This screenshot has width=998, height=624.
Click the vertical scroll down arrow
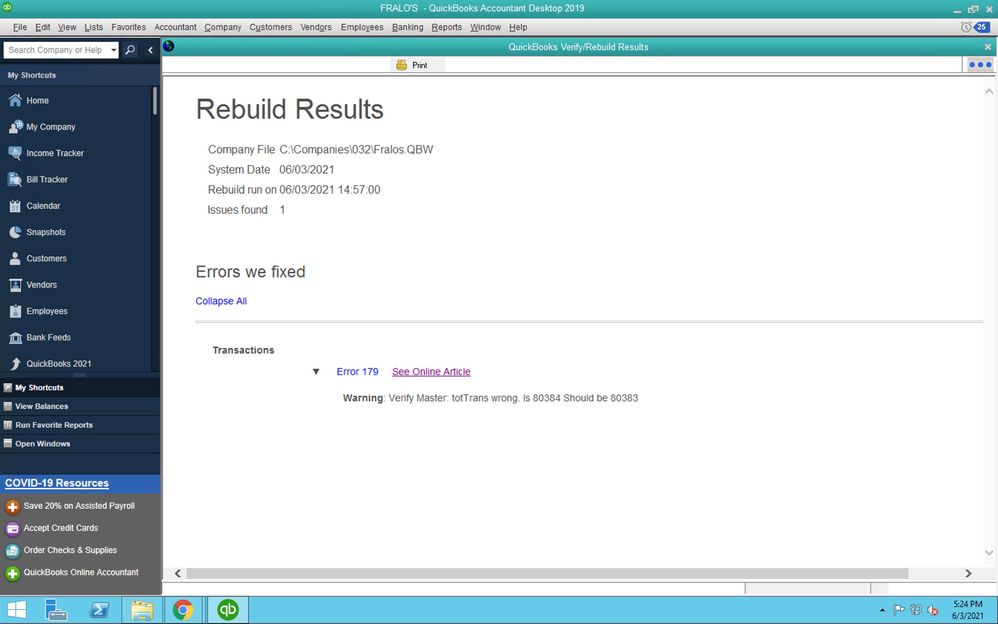[x=988, y=553]
